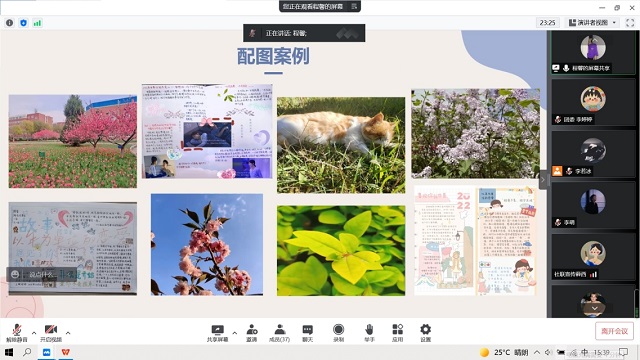Click the WPS Office taskbar icon
The image size is (640, 360).
(x=65, y=352)
